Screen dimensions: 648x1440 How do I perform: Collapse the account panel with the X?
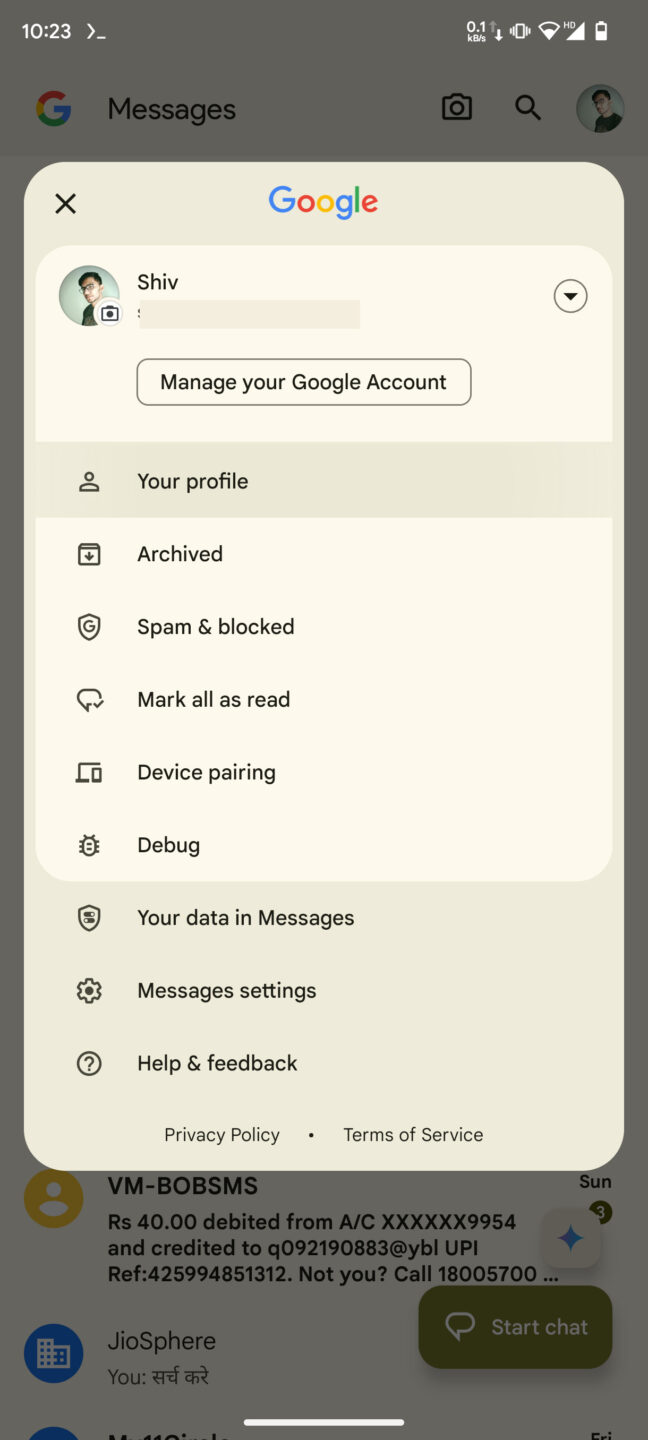click(x=65, y=203)
